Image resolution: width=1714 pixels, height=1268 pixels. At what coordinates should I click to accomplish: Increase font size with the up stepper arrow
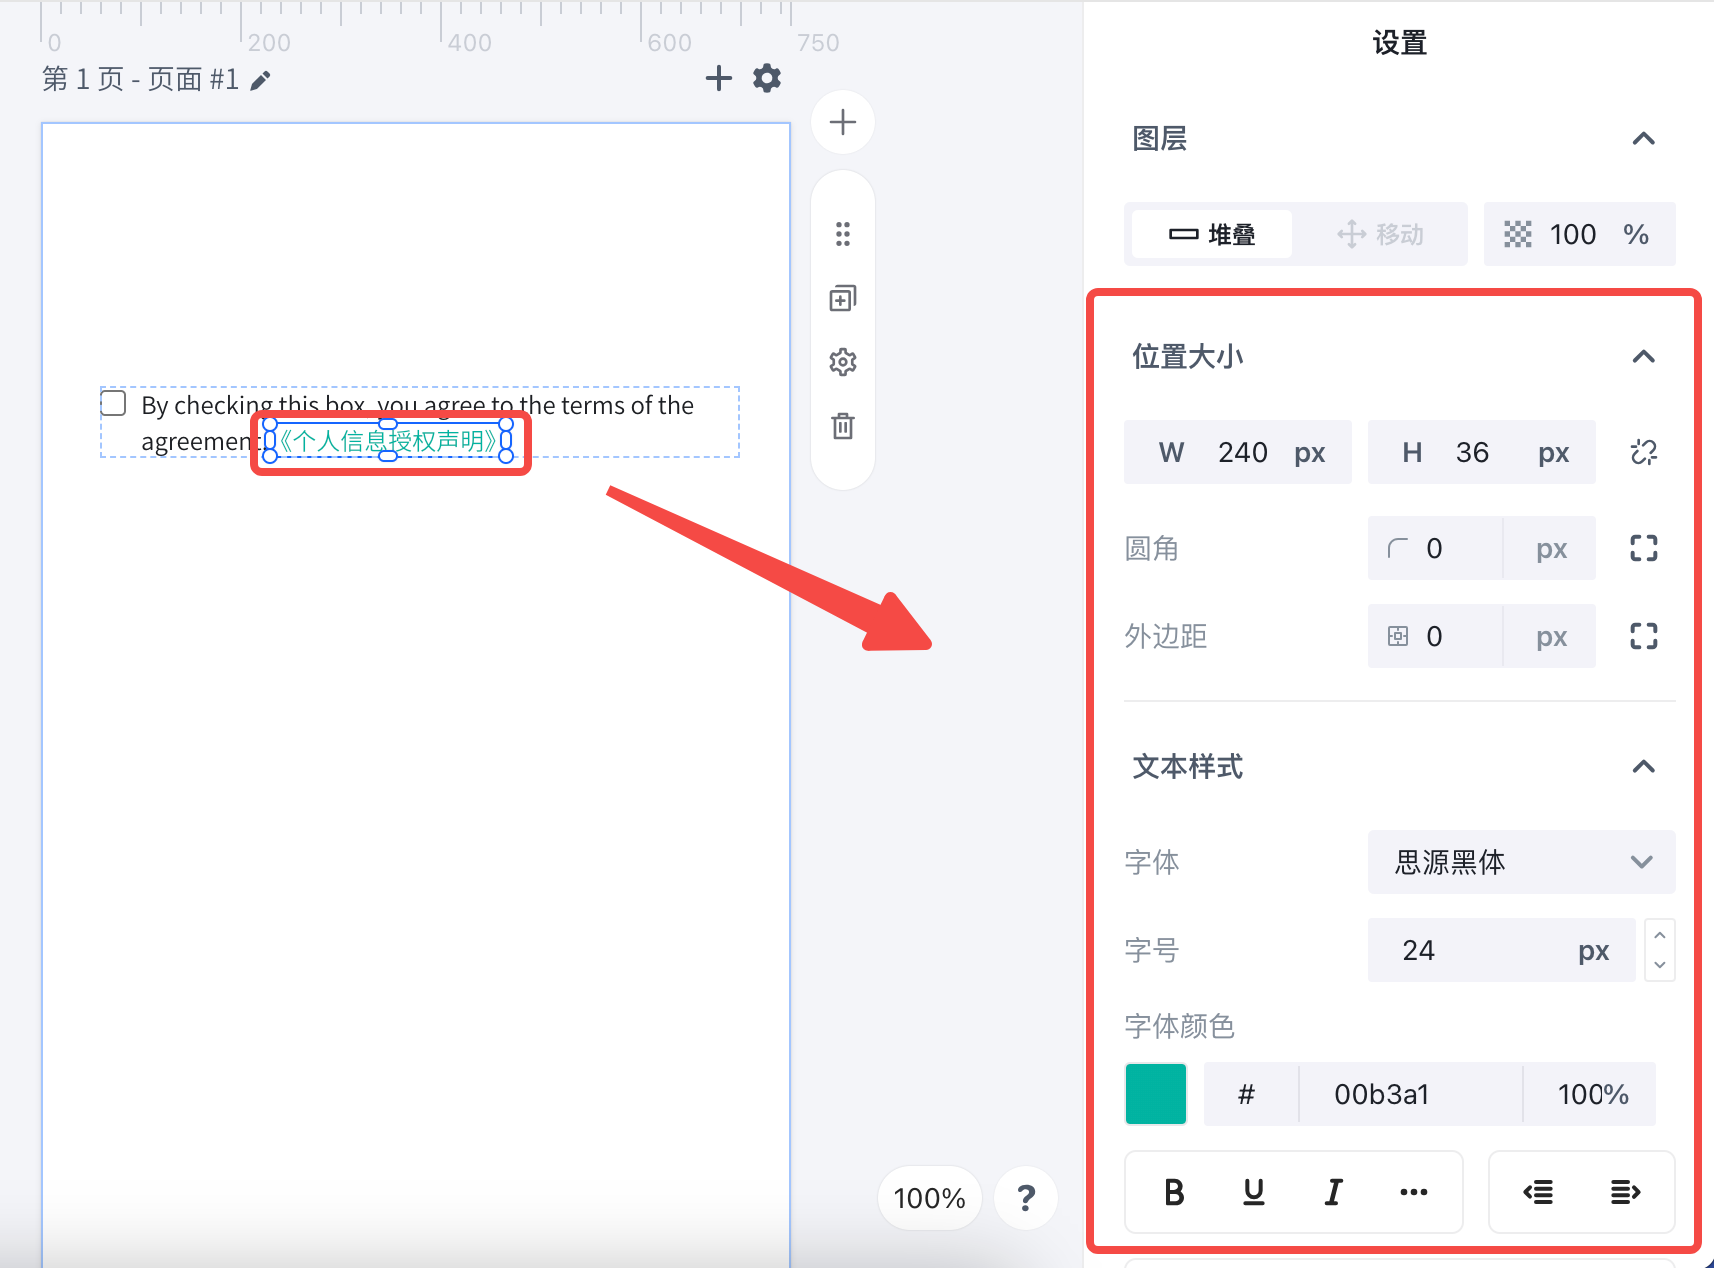click(x=1660, y=935)
